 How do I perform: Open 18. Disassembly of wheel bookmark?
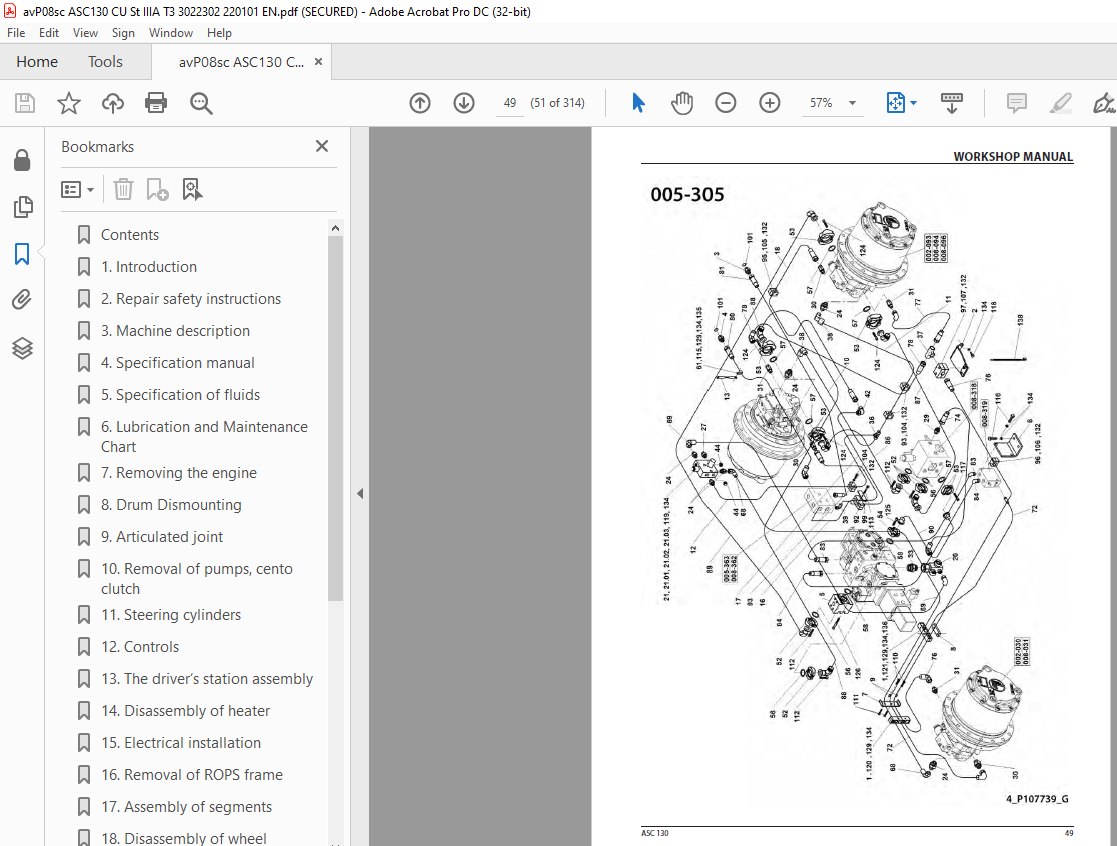(184, 838)
